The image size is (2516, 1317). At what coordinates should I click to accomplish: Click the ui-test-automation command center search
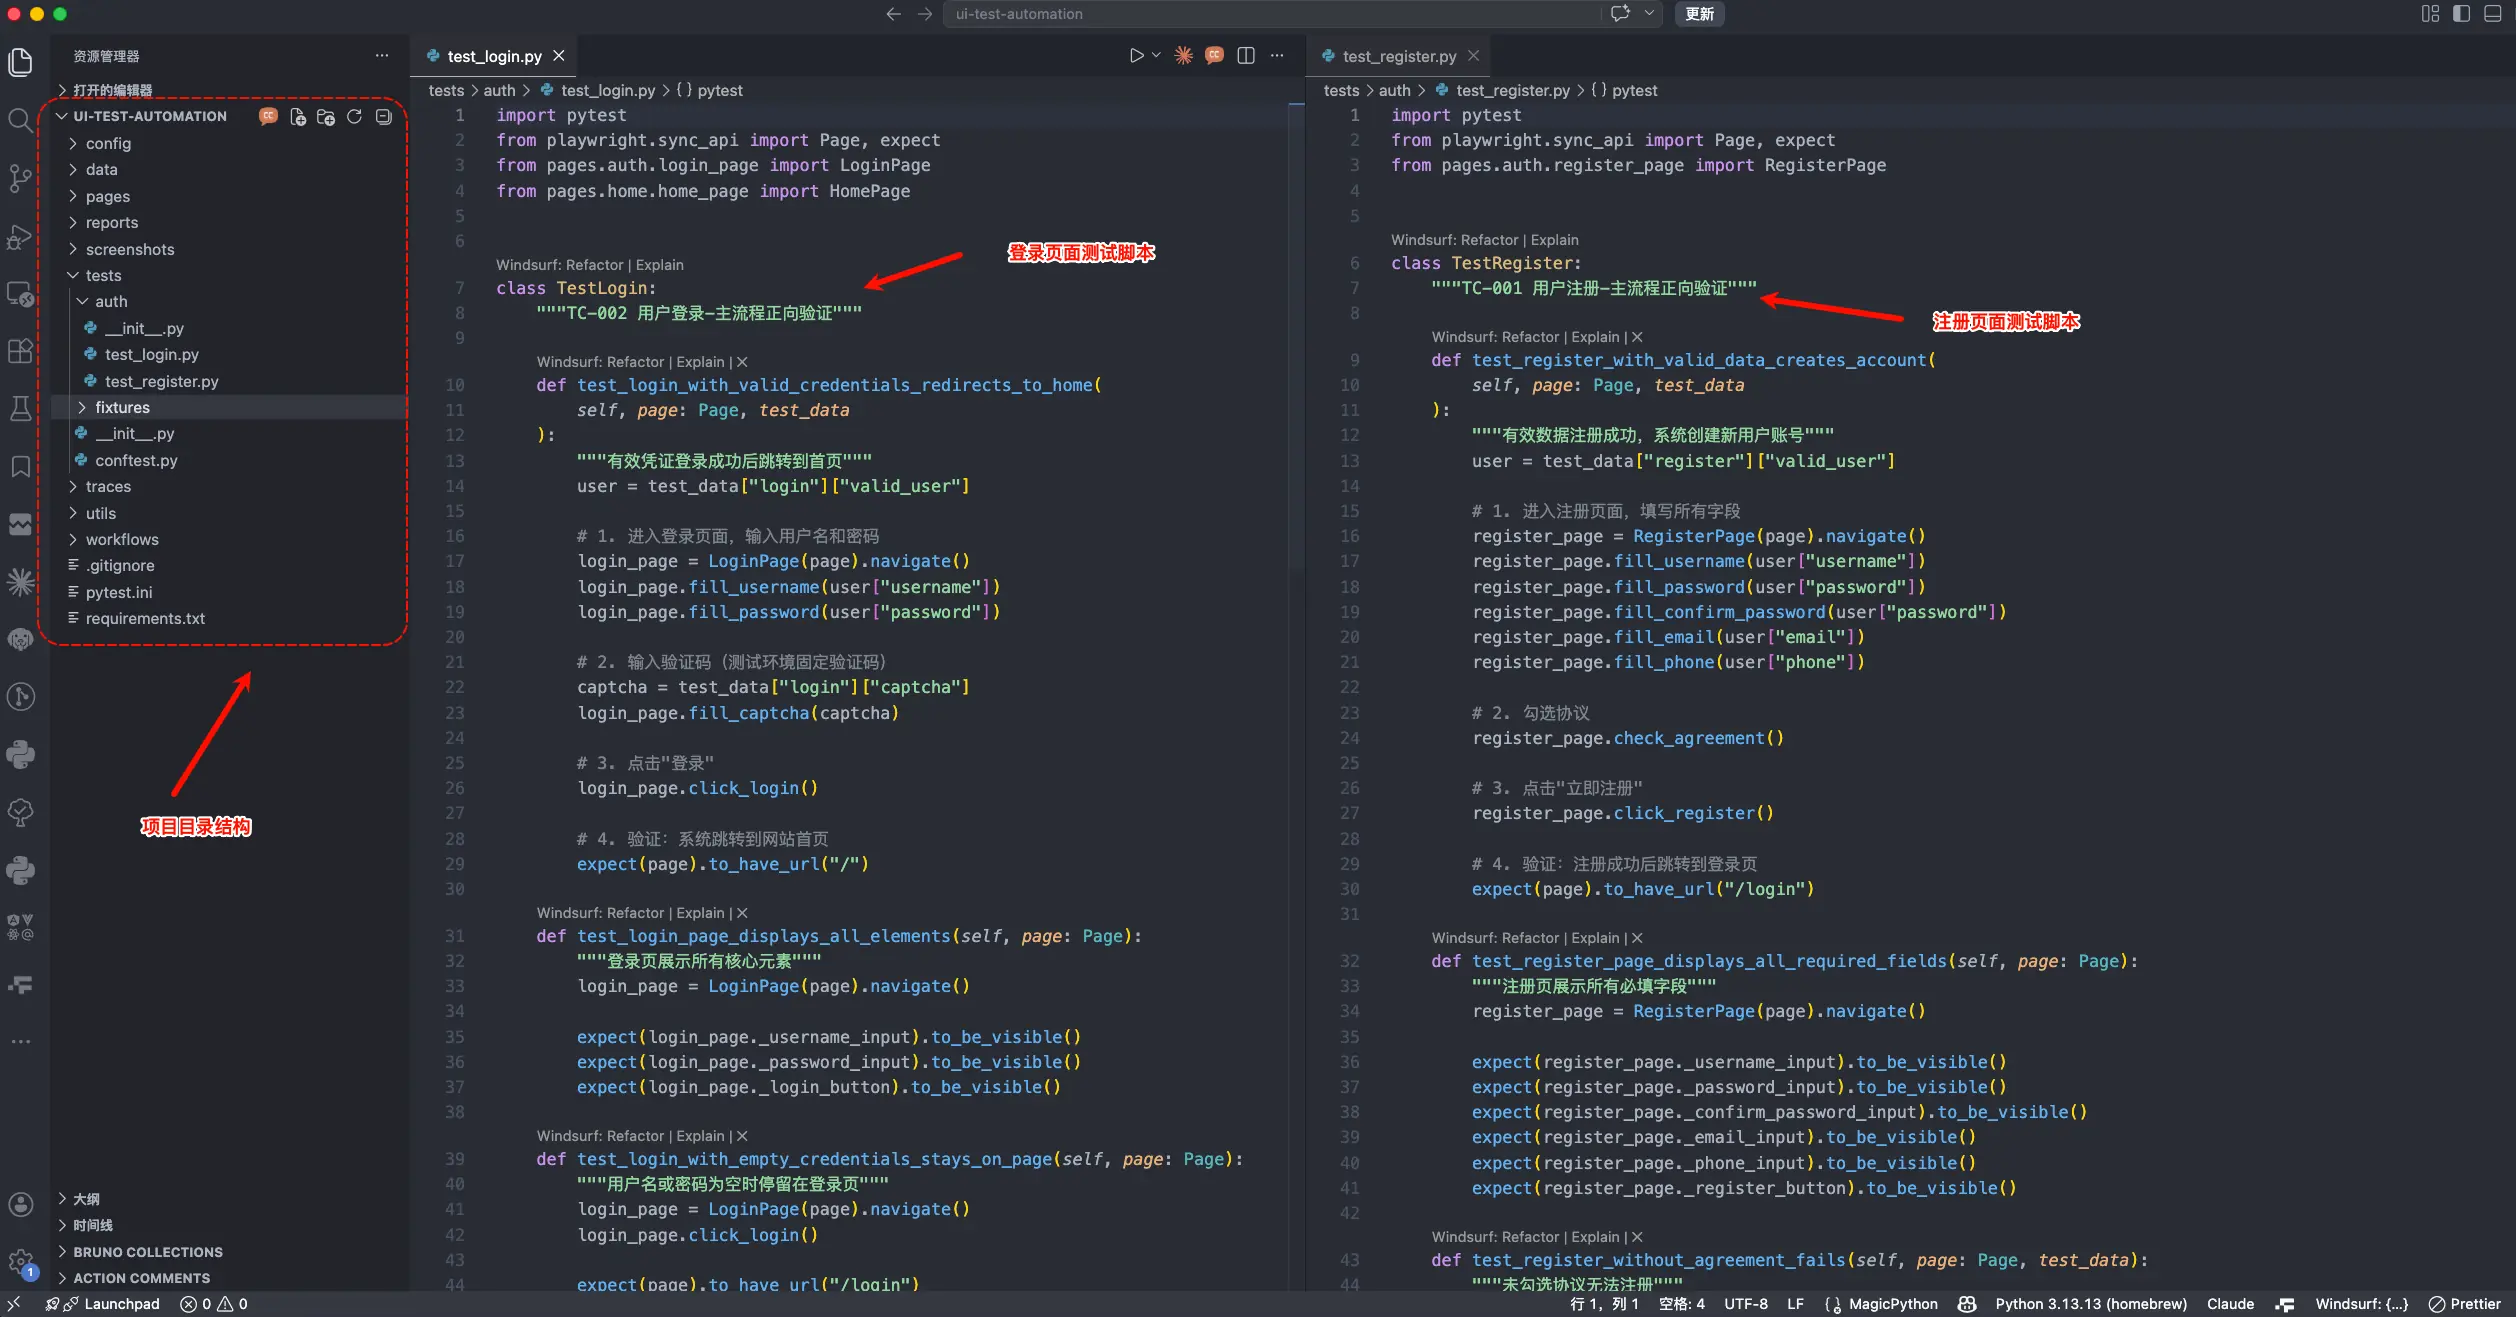[x=1272, y=14]
